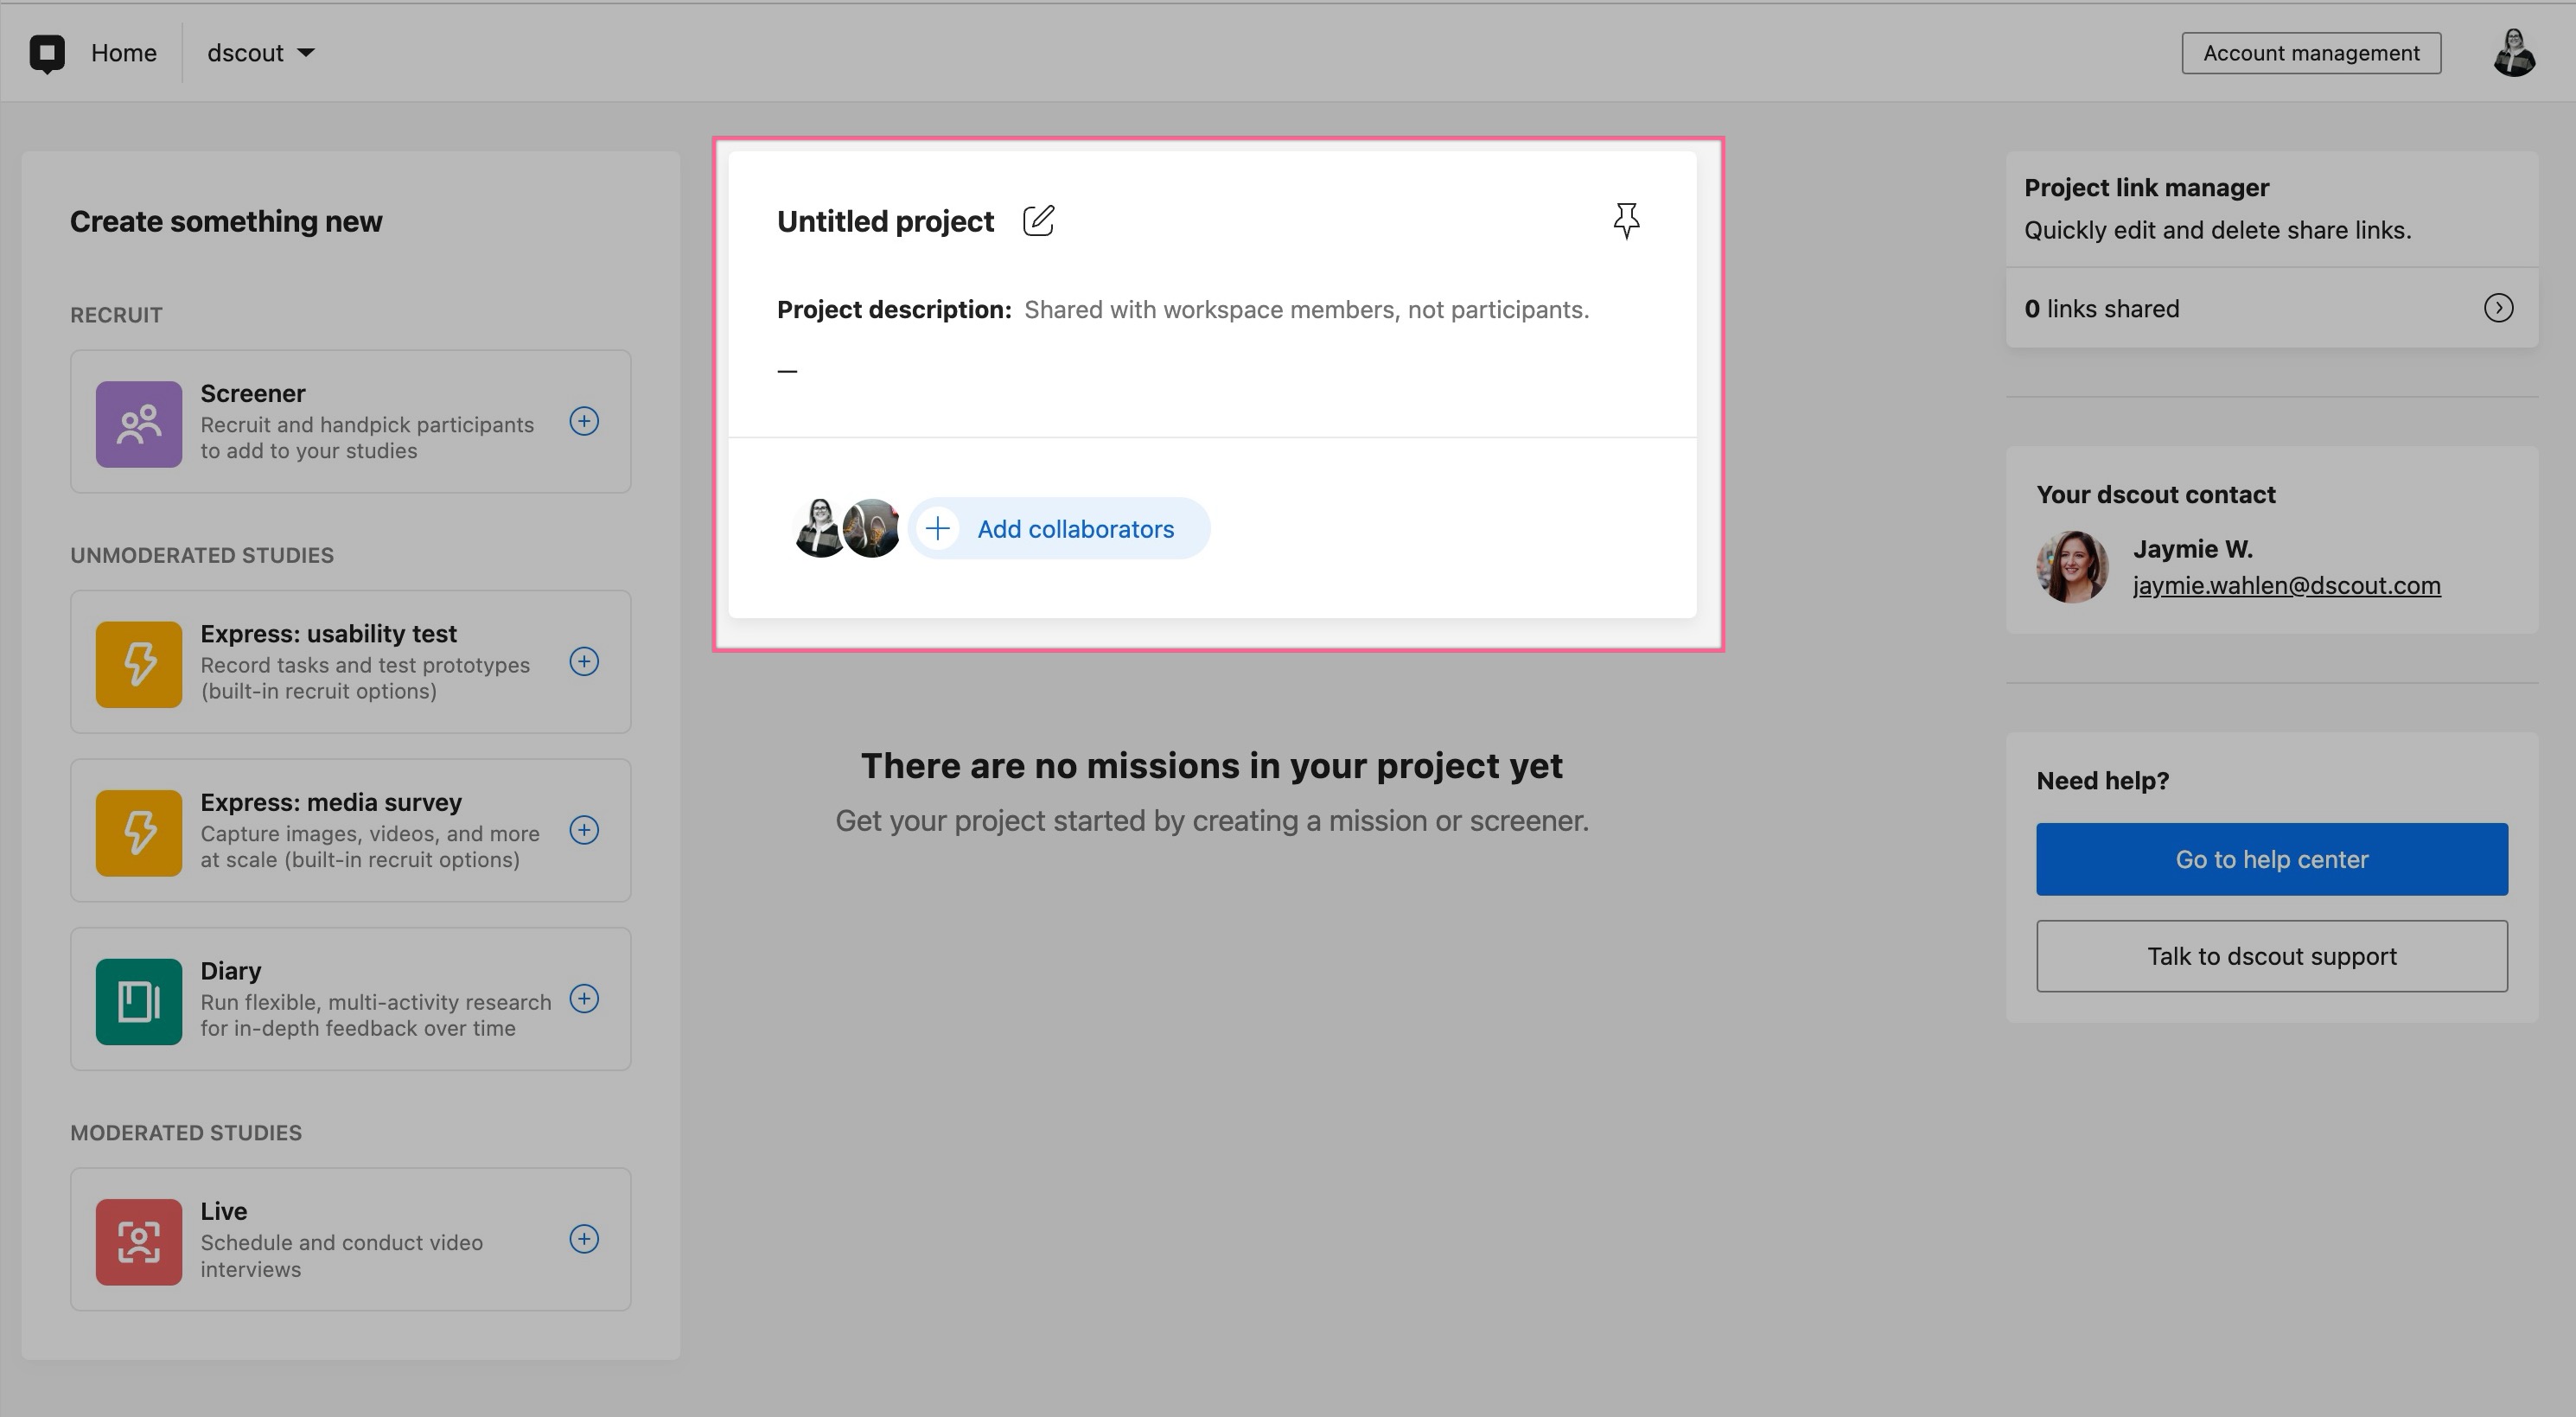This screenshot has height=1417, width=2576.
Task: Click the dscout logo icon
Action: tap(47, 53)
